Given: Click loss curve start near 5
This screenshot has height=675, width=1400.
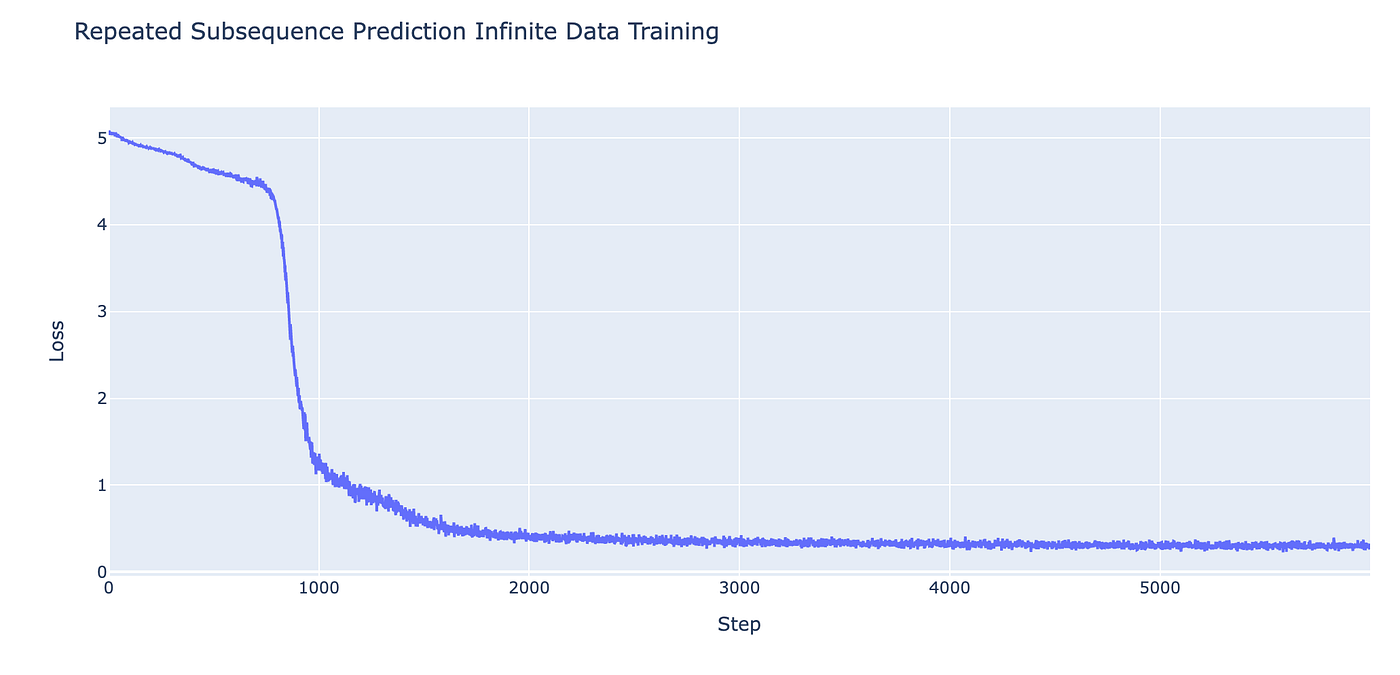Looking at the screenshot, I should pyautogui.click(x=111, y=133).
